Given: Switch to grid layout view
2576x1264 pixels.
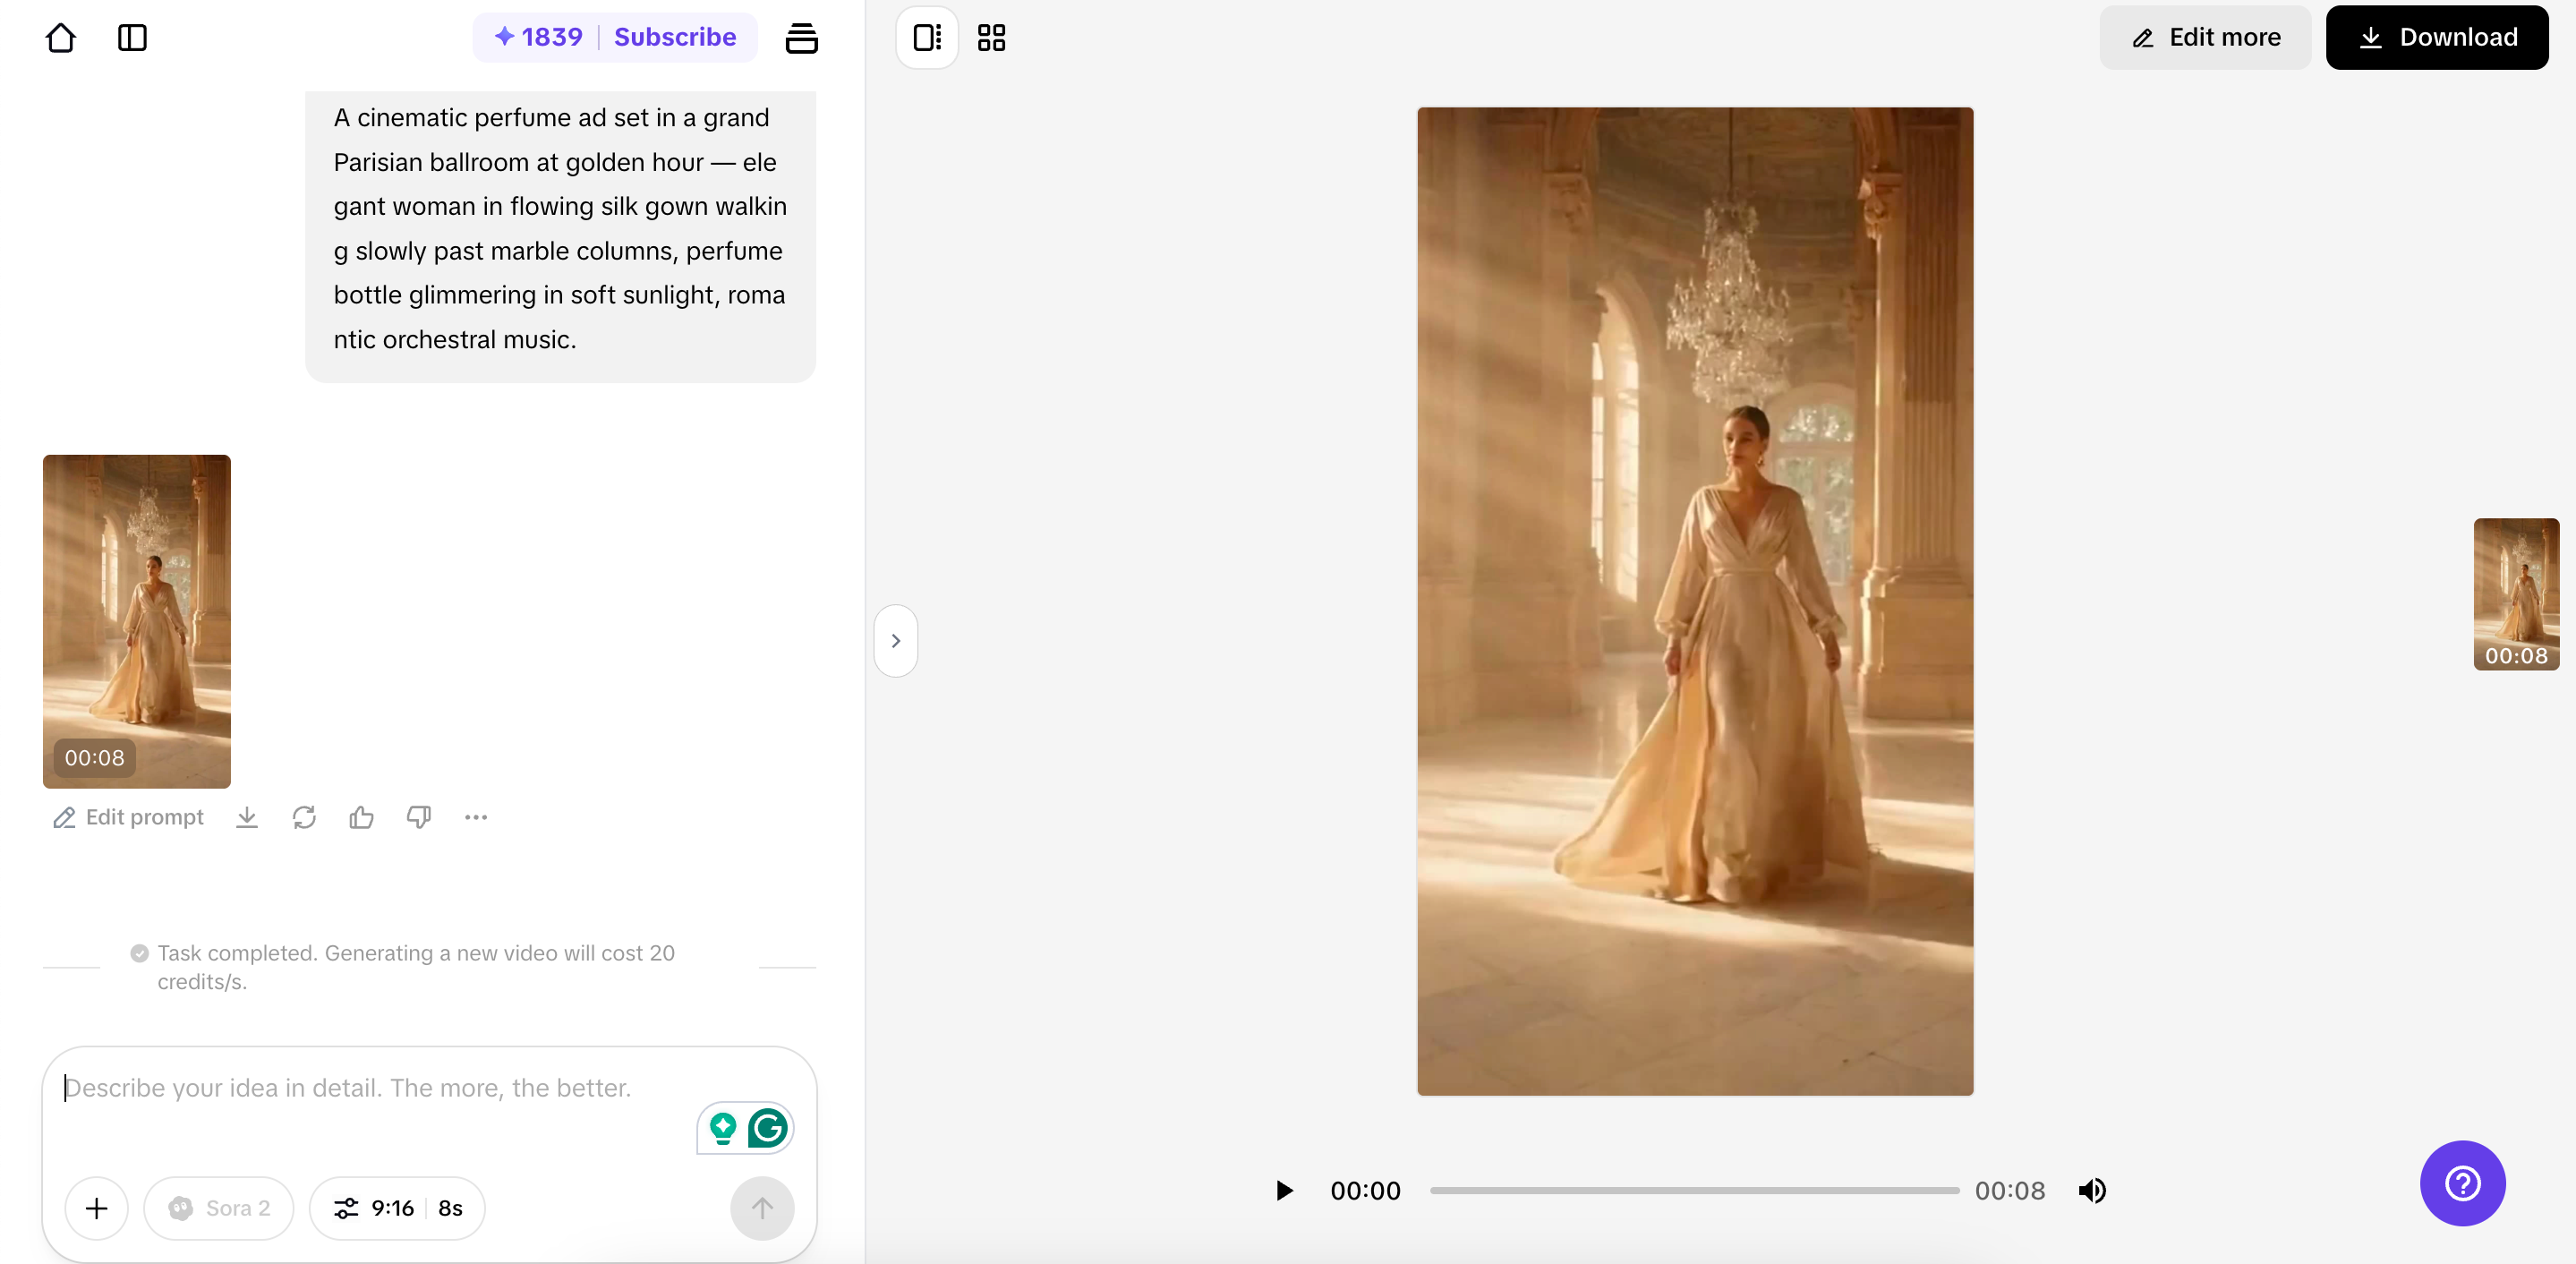Looking at the screenshot, I should pyautogui.click(x=991, y=38).
